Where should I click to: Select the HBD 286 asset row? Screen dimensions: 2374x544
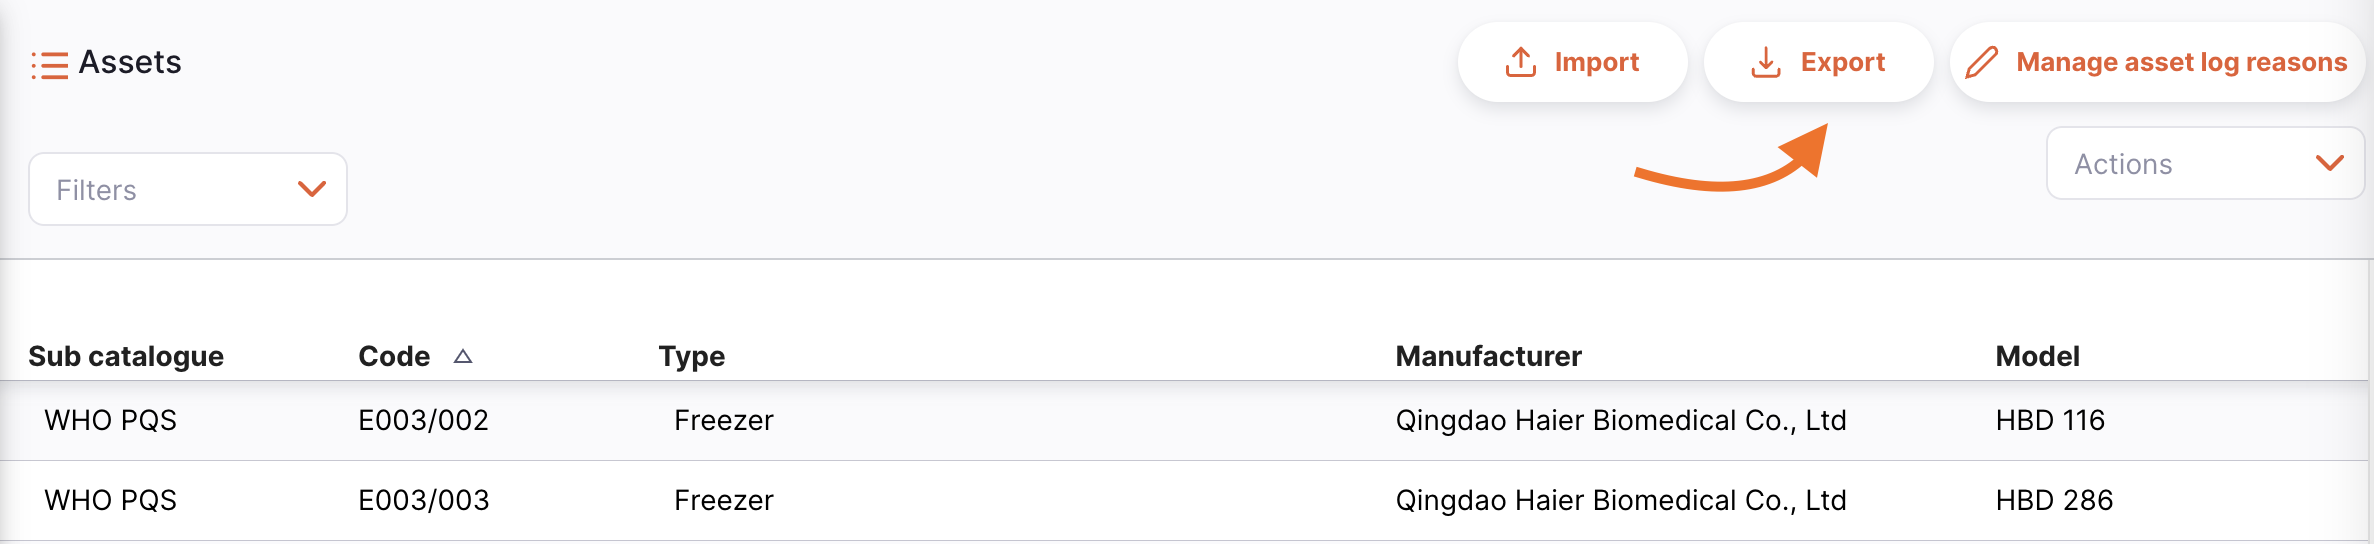pos(2054,500)
